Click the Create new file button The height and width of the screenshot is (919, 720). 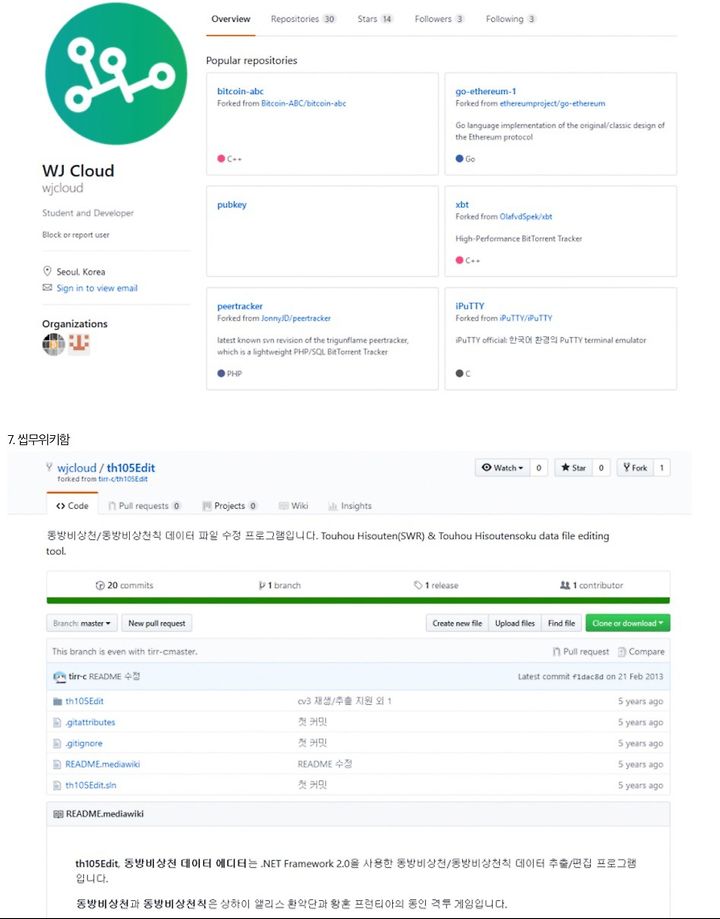[457, 623]
